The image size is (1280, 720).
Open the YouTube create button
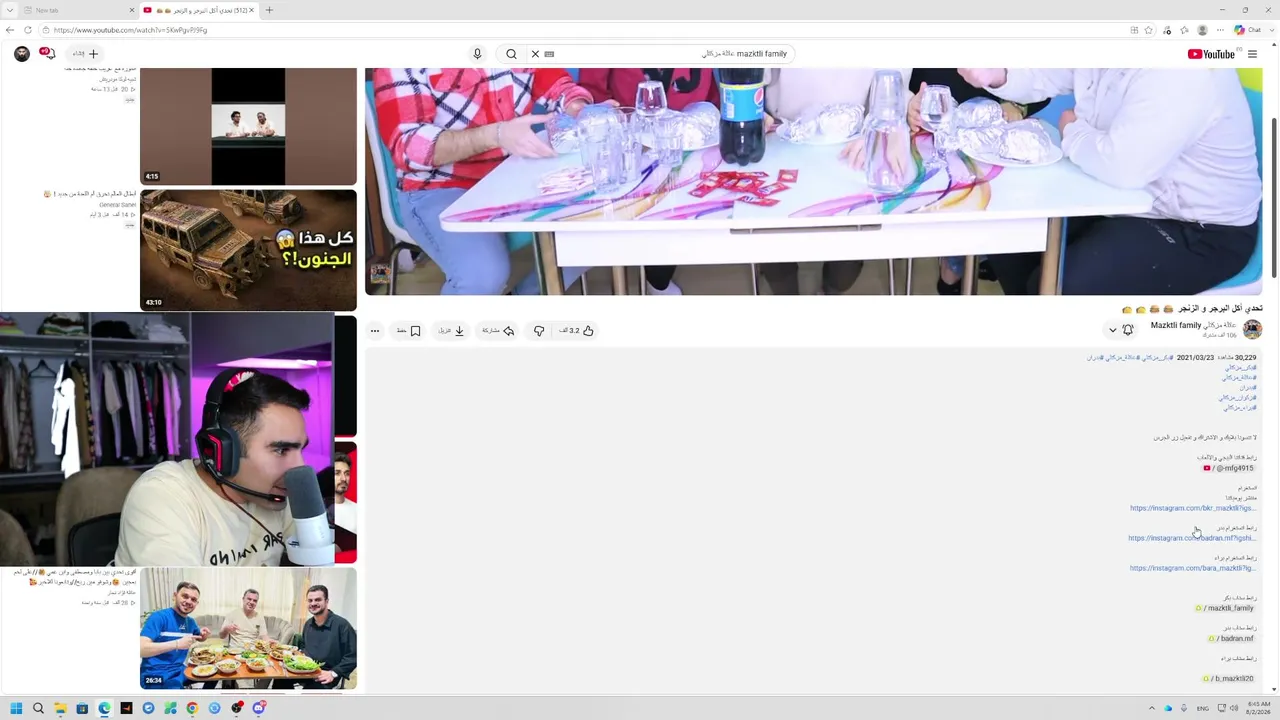[x=86, y=54]
